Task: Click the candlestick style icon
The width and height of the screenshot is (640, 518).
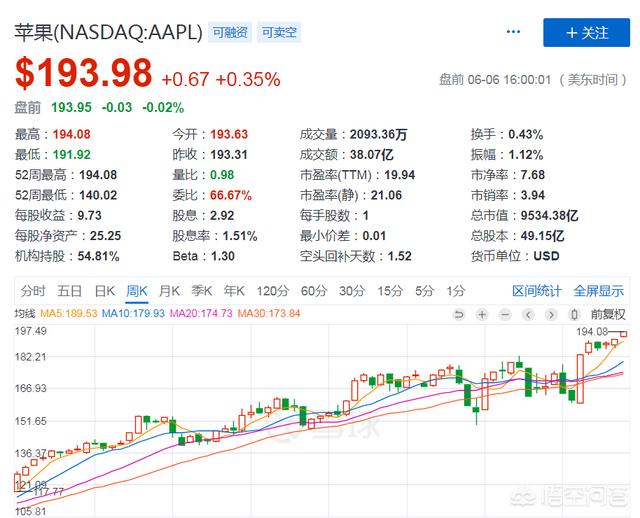Action: click(x=574, y=315)
